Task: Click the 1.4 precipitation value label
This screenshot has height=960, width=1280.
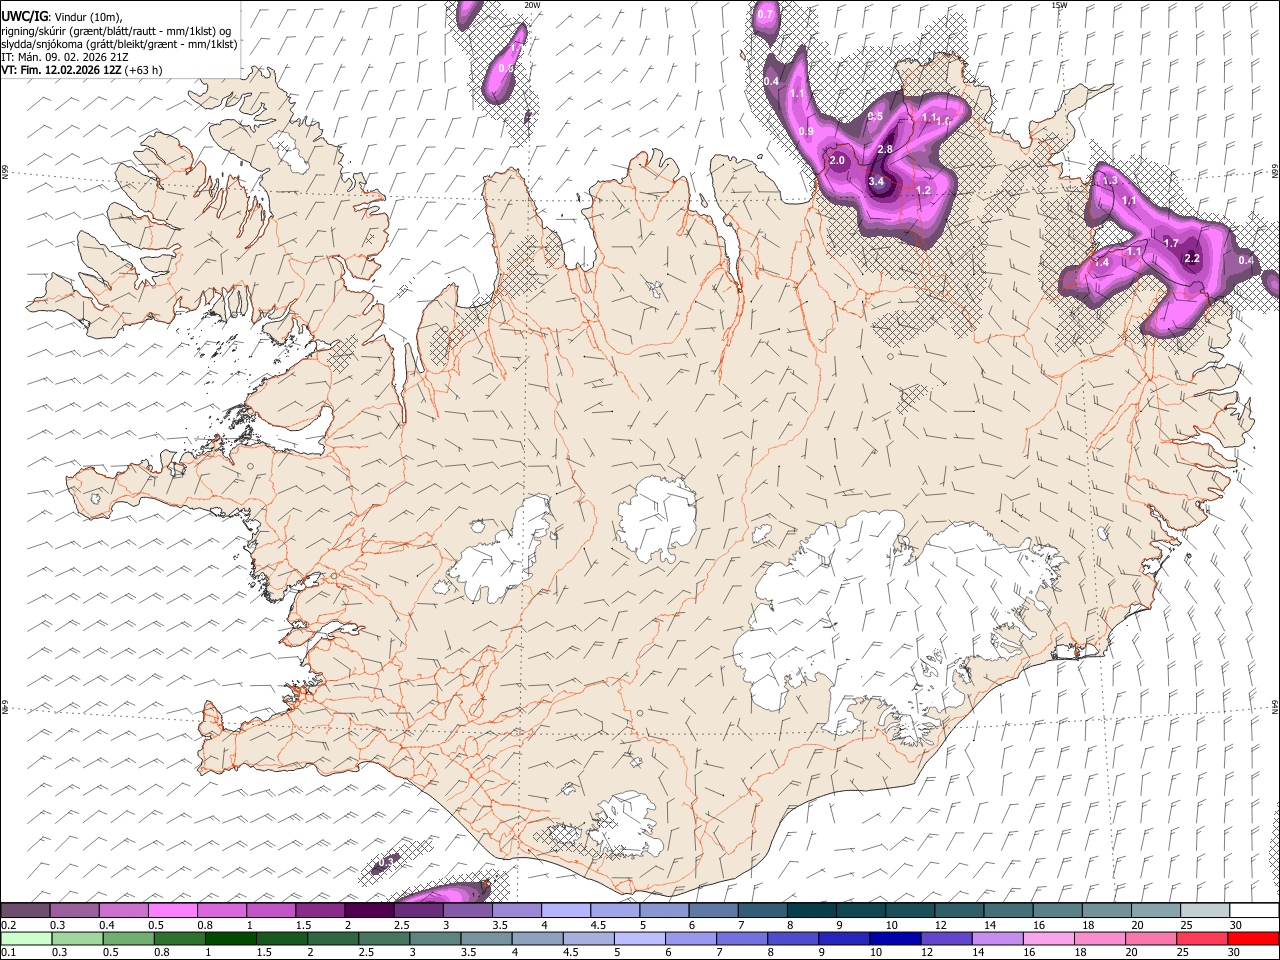Action: [1102, 263]
